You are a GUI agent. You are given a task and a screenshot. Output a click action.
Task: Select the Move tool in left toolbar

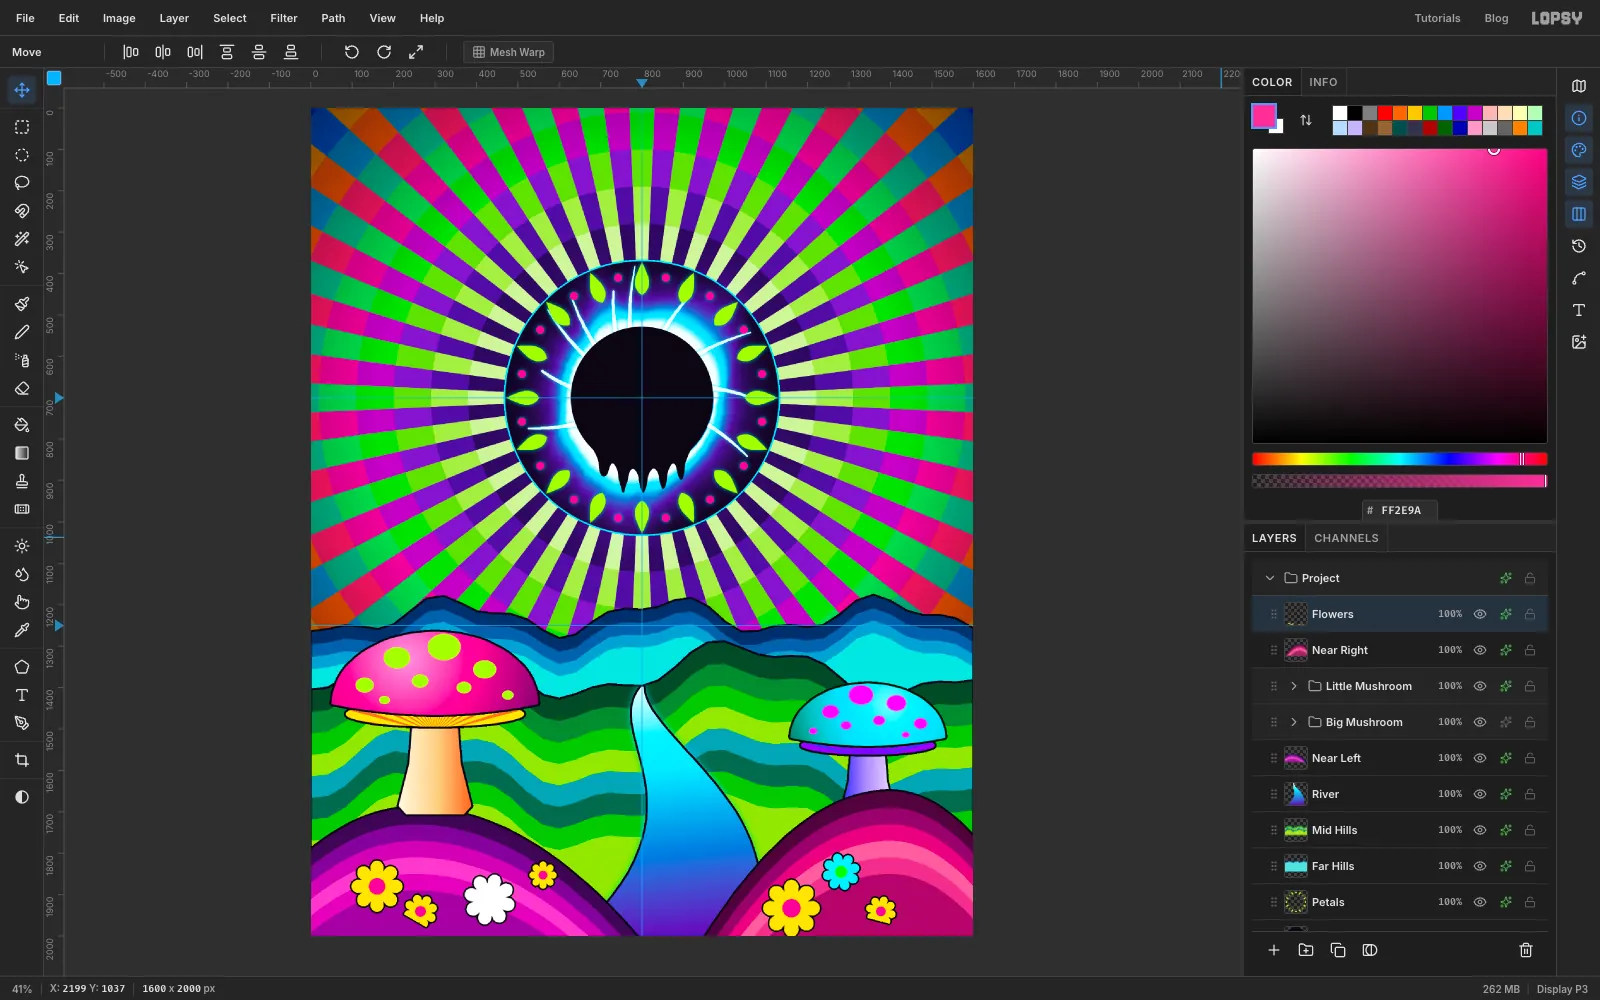click(x=22, y=90)
